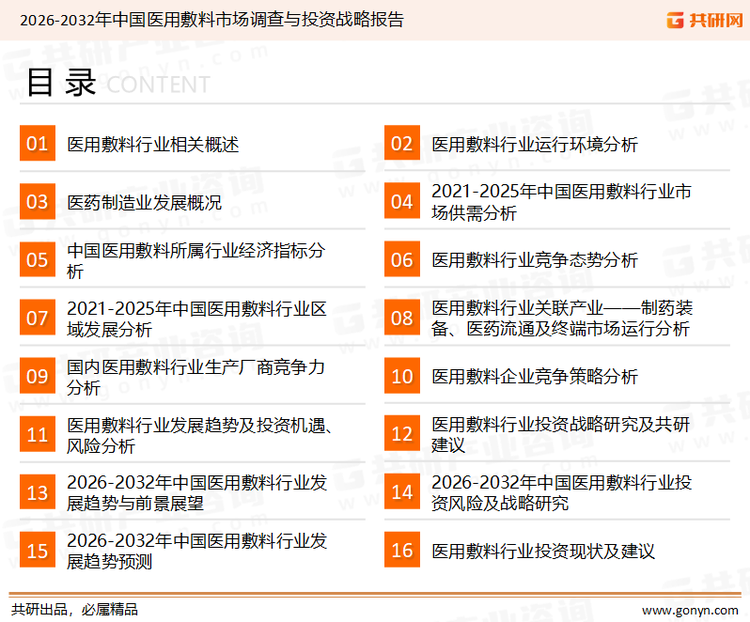Viewport: 750px width, 622px height.
Task: Click the 目录 heading
Action: [61, 83]
